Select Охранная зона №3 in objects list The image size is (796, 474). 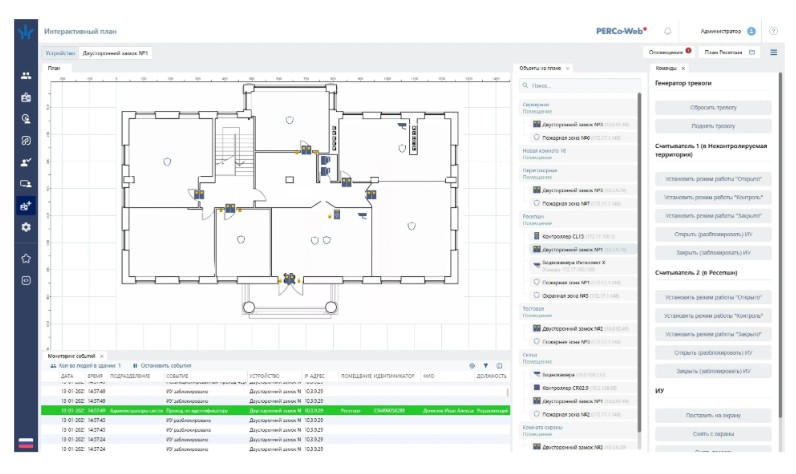566,296
